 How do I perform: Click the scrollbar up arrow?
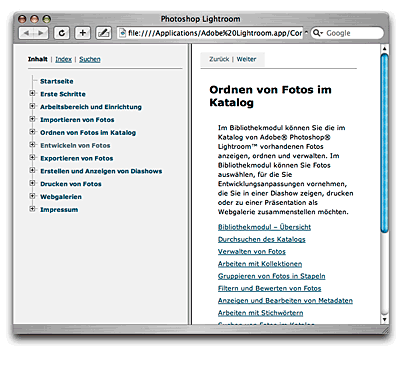(x=384, y=49)
